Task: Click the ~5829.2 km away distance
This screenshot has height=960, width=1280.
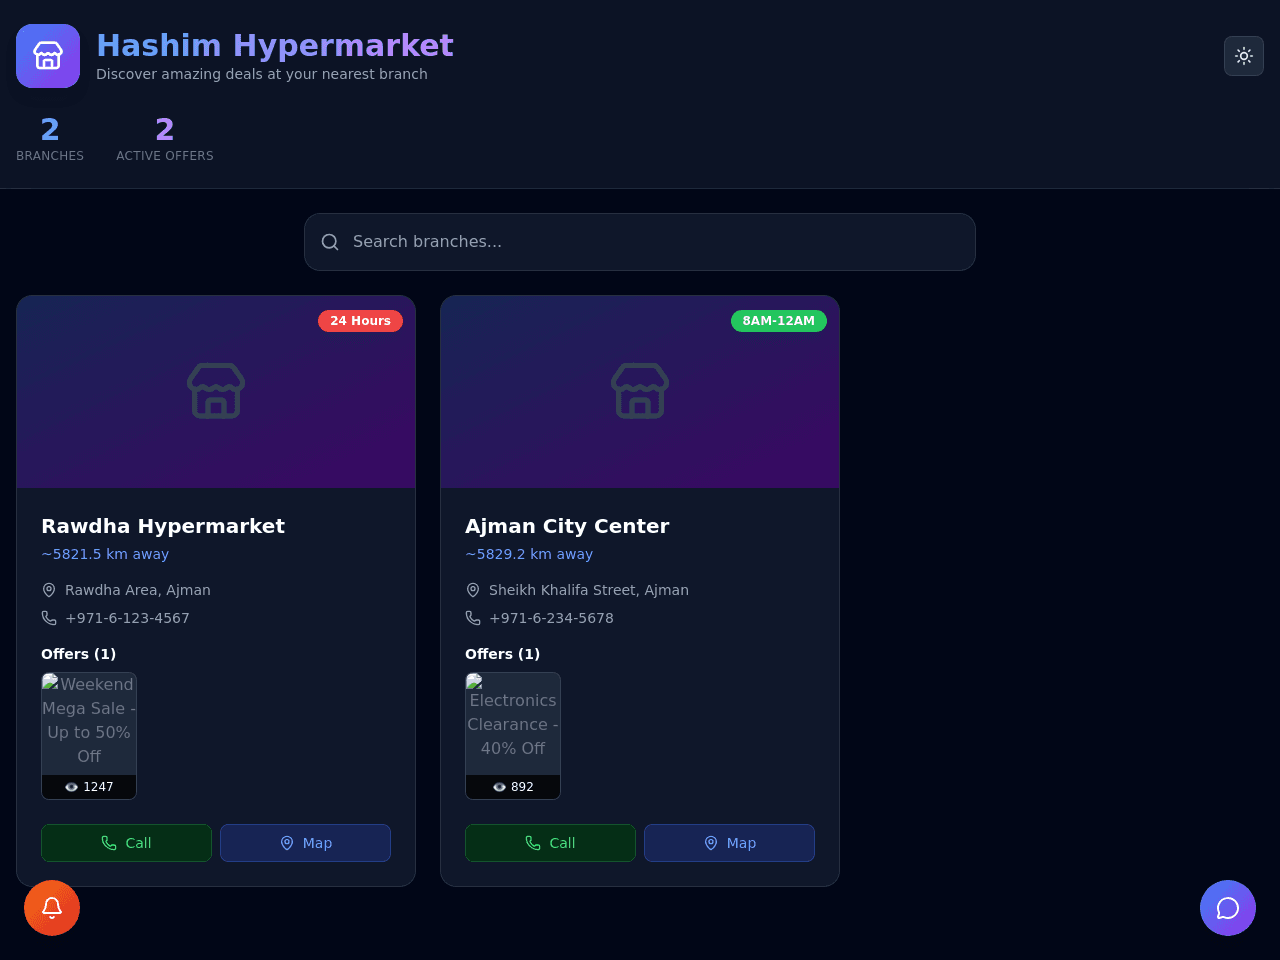Action: (x=529, y=554)
